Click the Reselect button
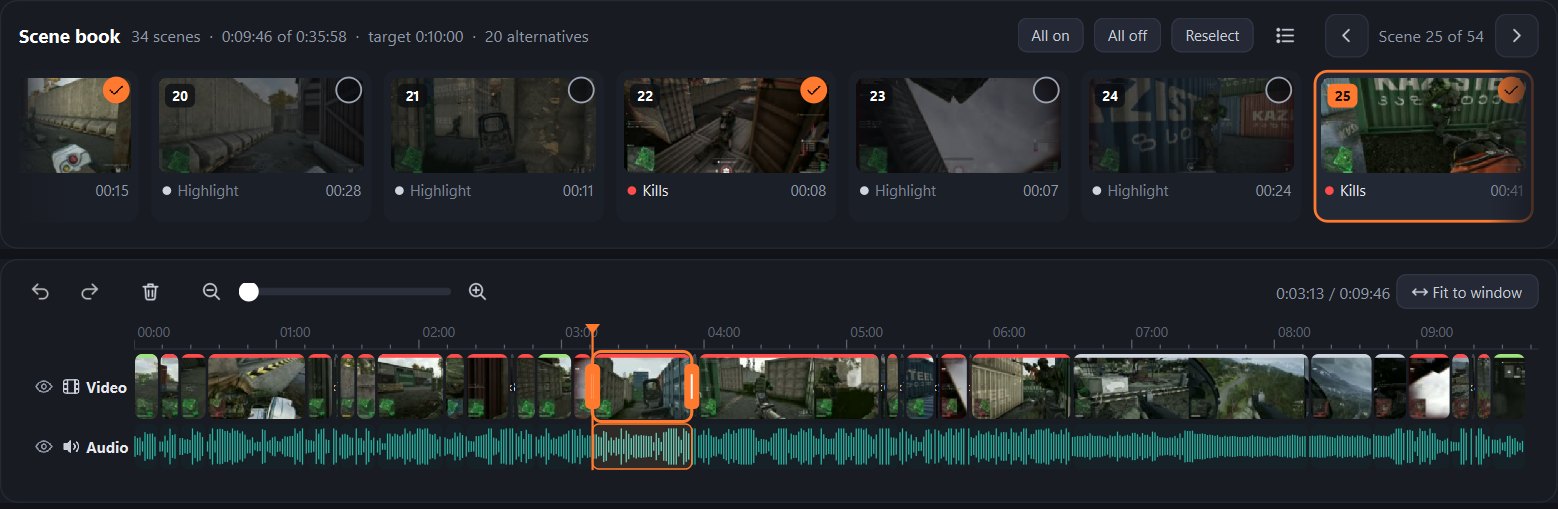Screen dimensions: 1558x509 tap(1212, 36)
